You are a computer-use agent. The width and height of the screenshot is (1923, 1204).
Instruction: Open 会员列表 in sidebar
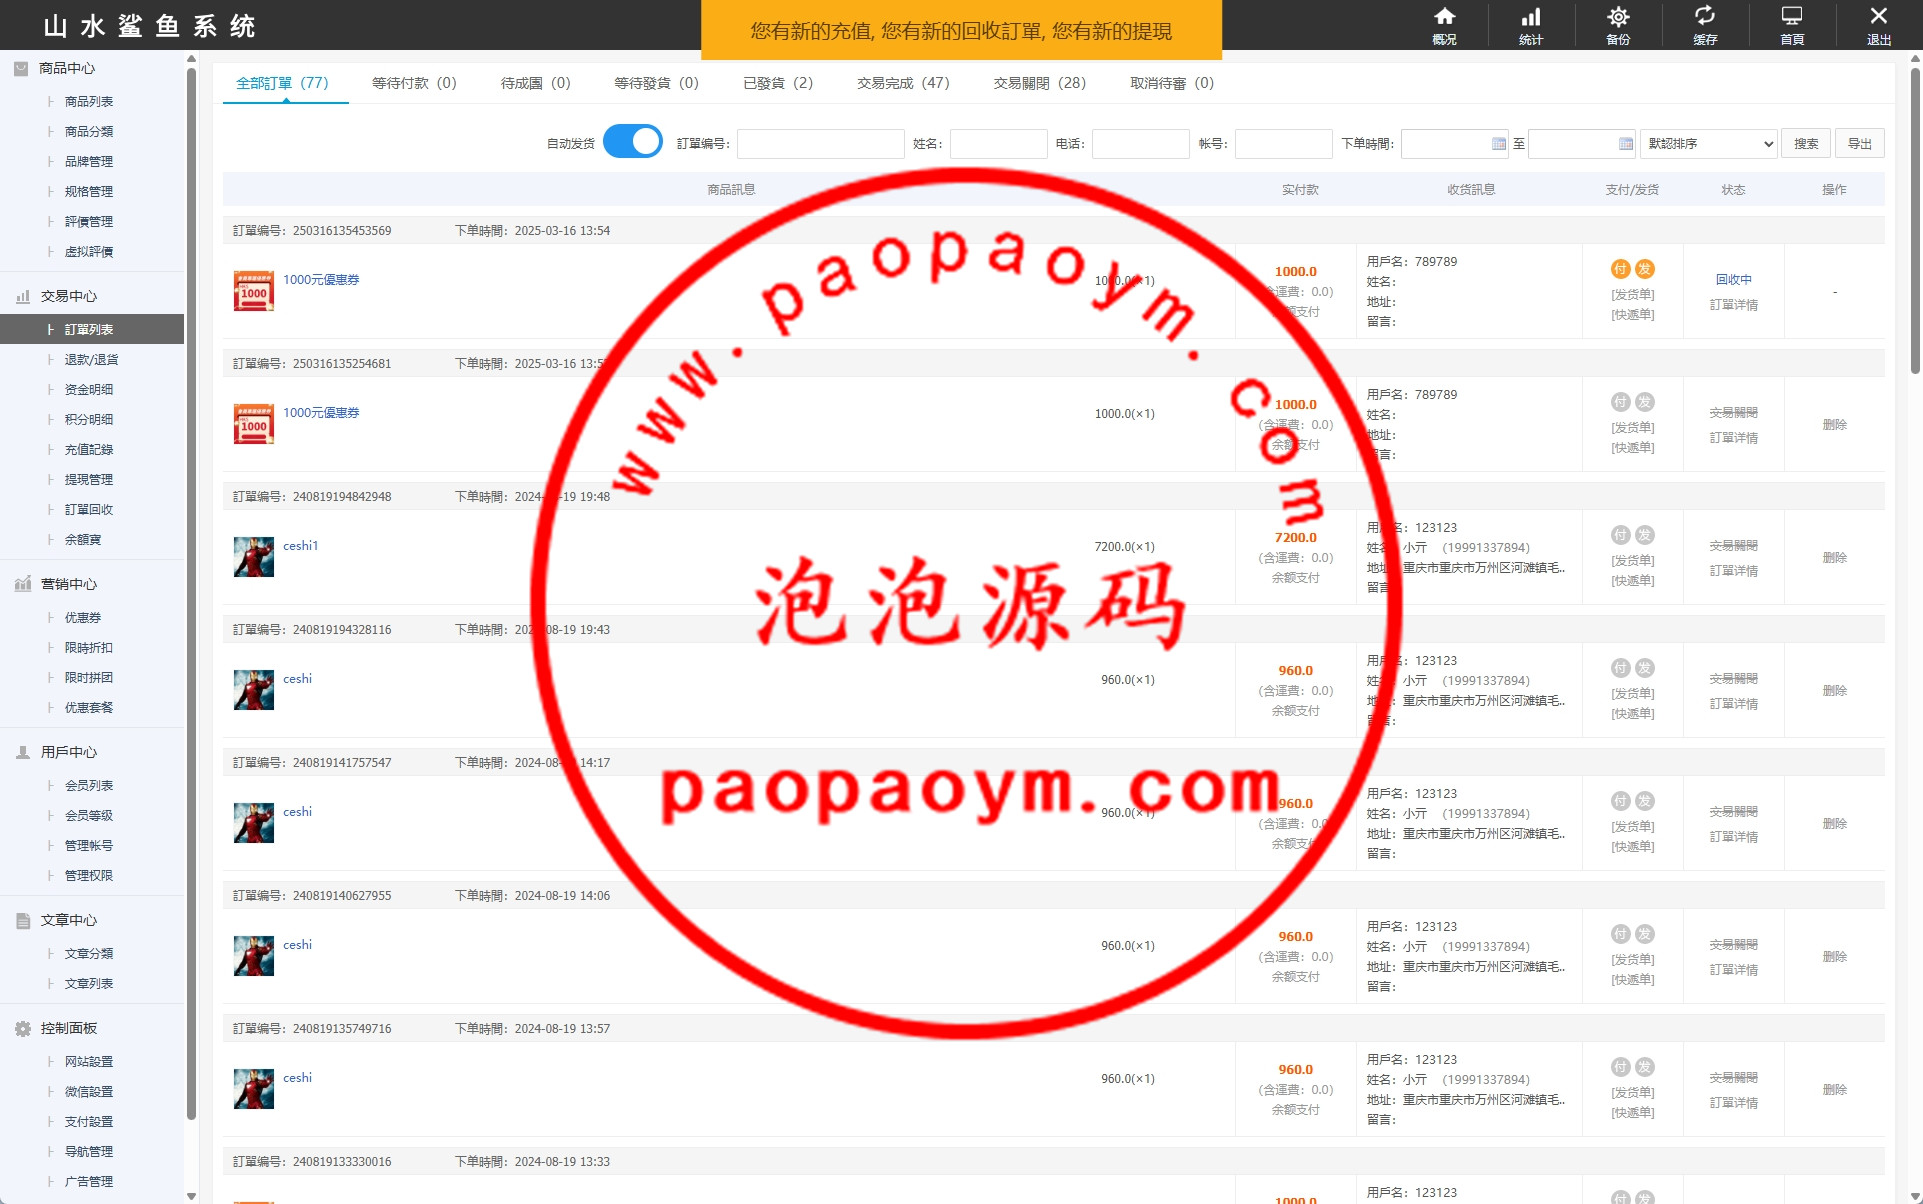point(89,786)
